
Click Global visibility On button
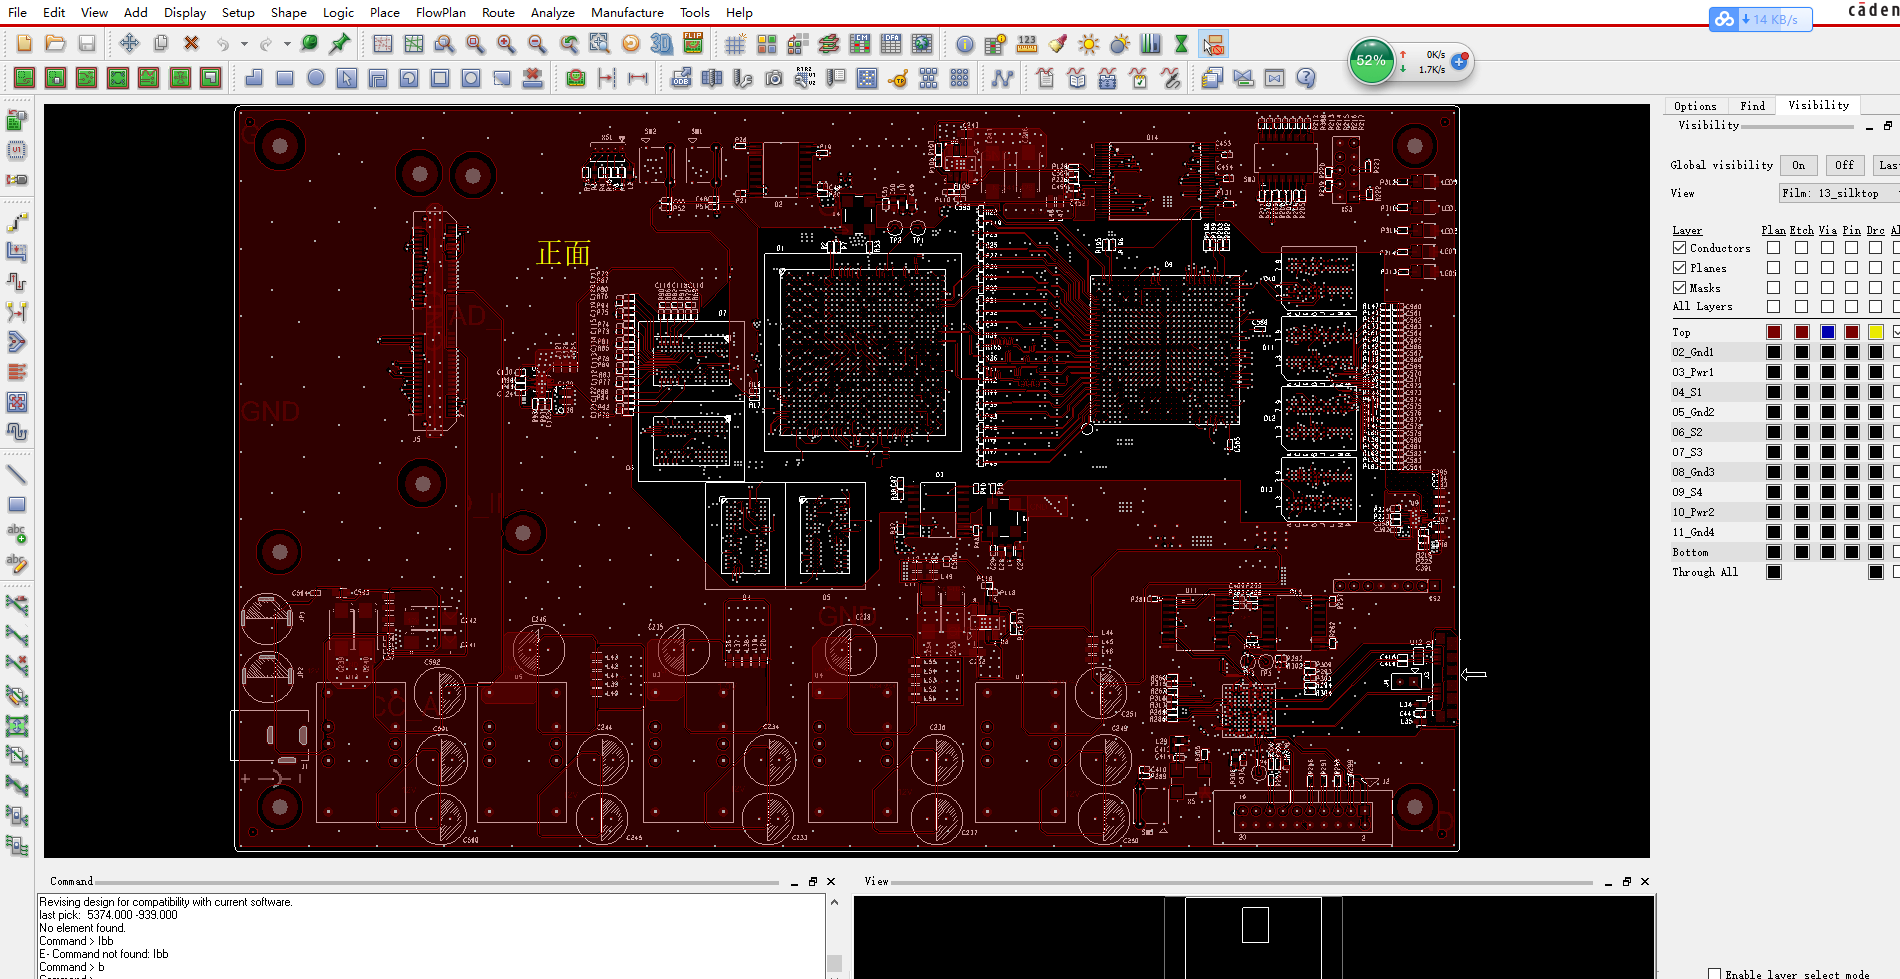[1798, 165]
